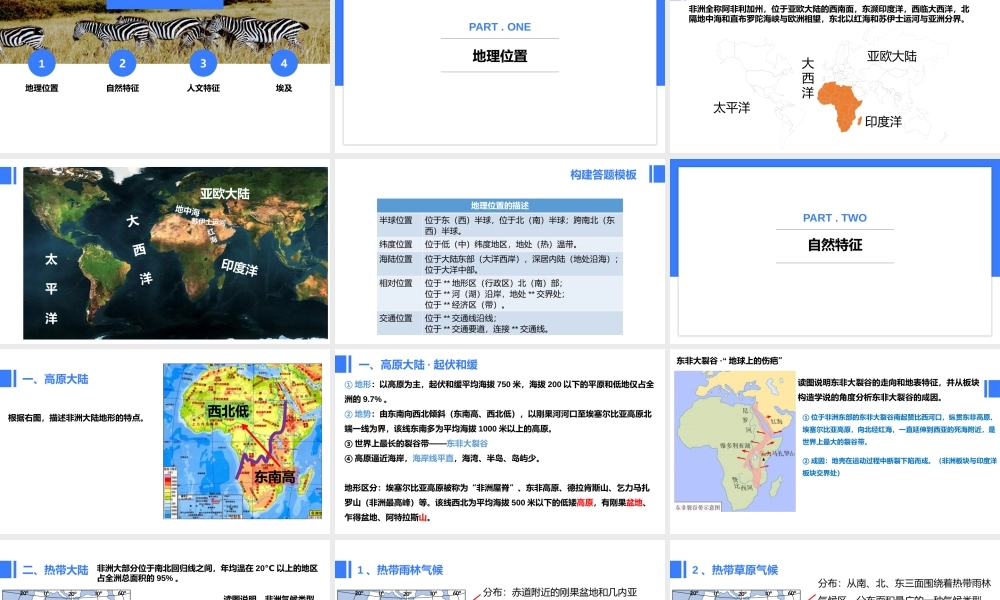Click the numbered circle 1 above 地理位置
The width and height of the screenshot is (1000, 600).
(41, 64)
